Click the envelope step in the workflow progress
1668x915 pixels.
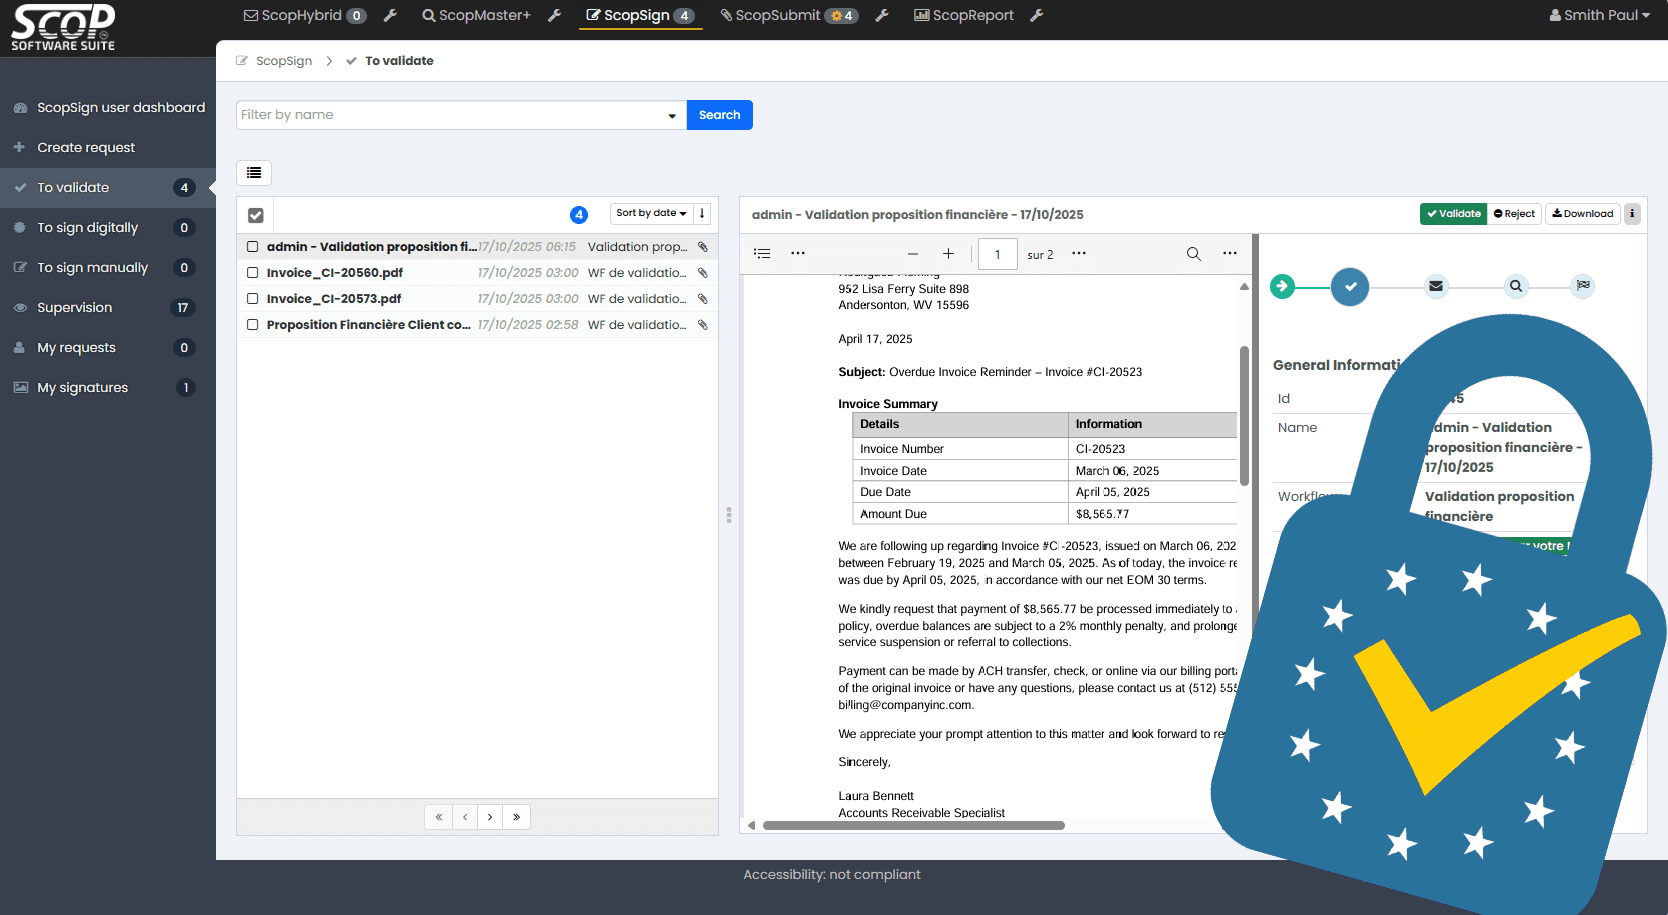pos(1435,286)
